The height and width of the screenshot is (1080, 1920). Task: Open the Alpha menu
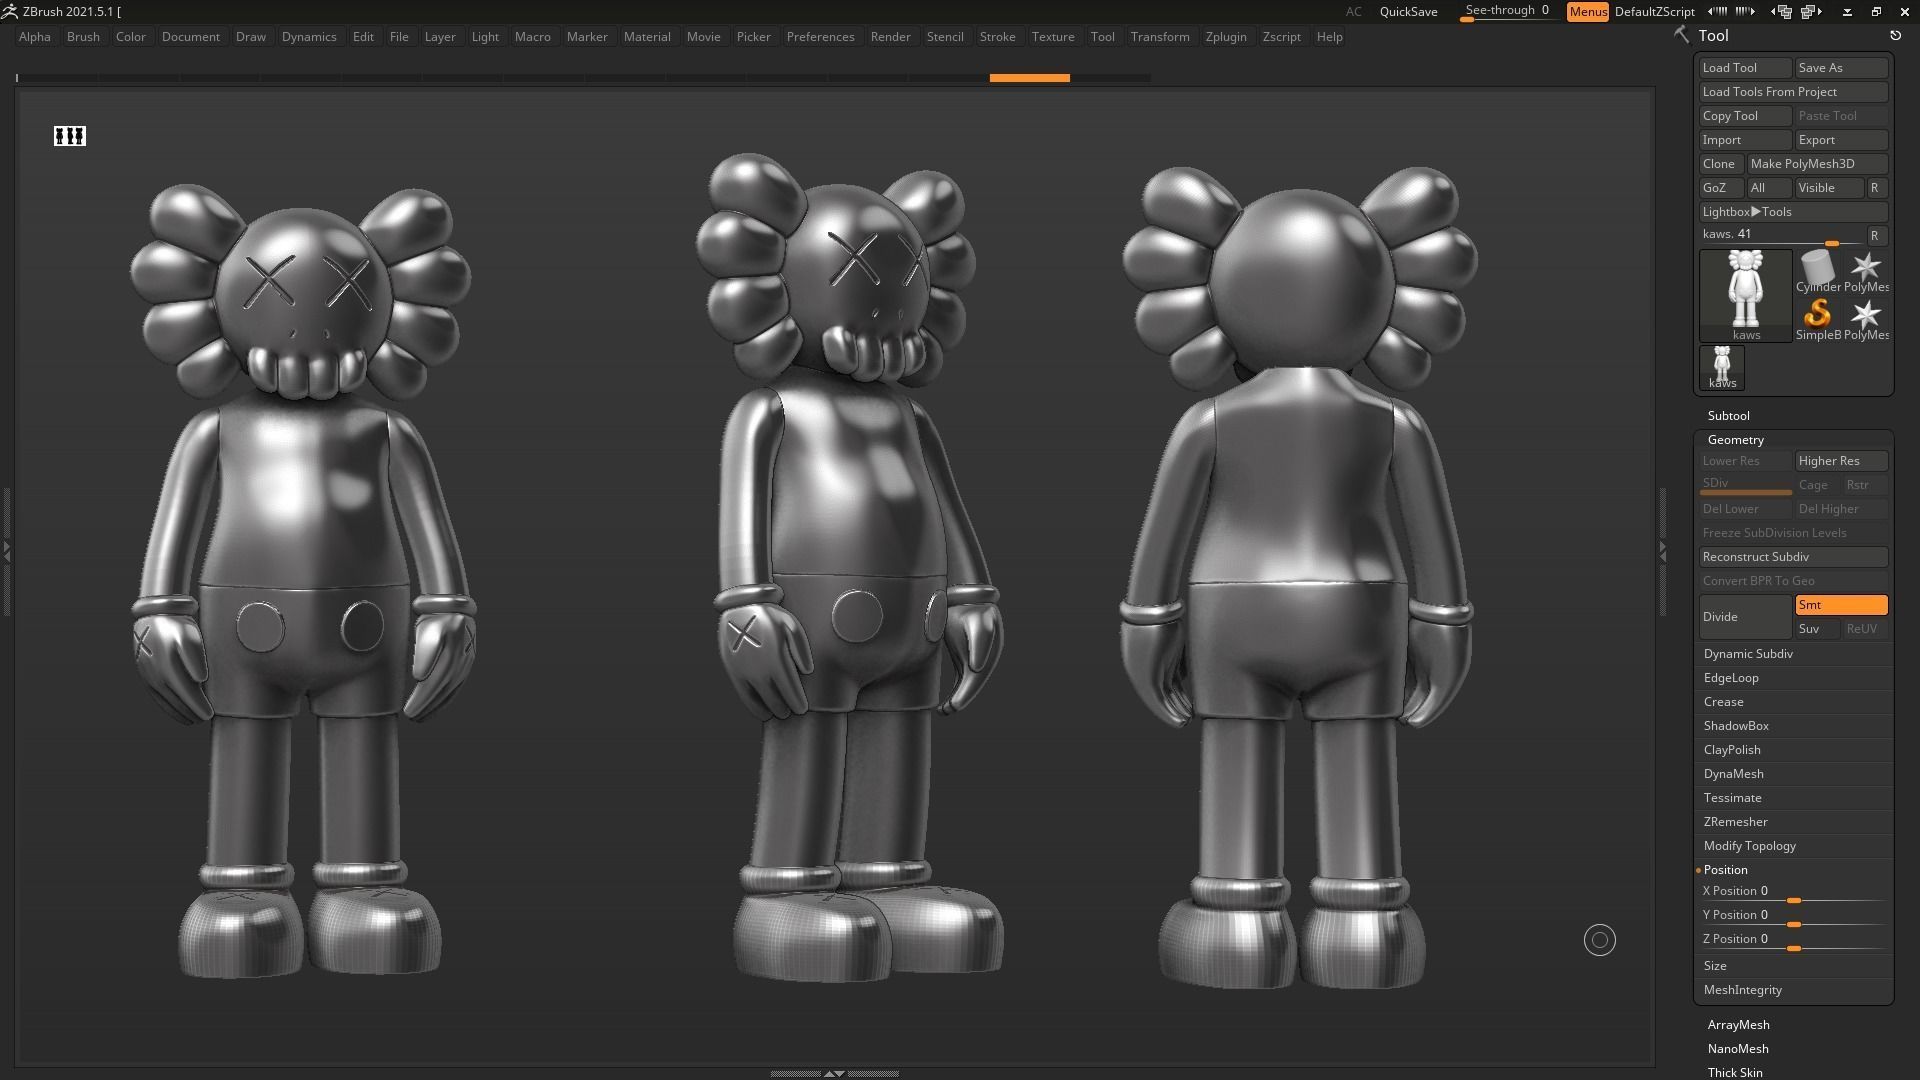(x=35, y=37)
